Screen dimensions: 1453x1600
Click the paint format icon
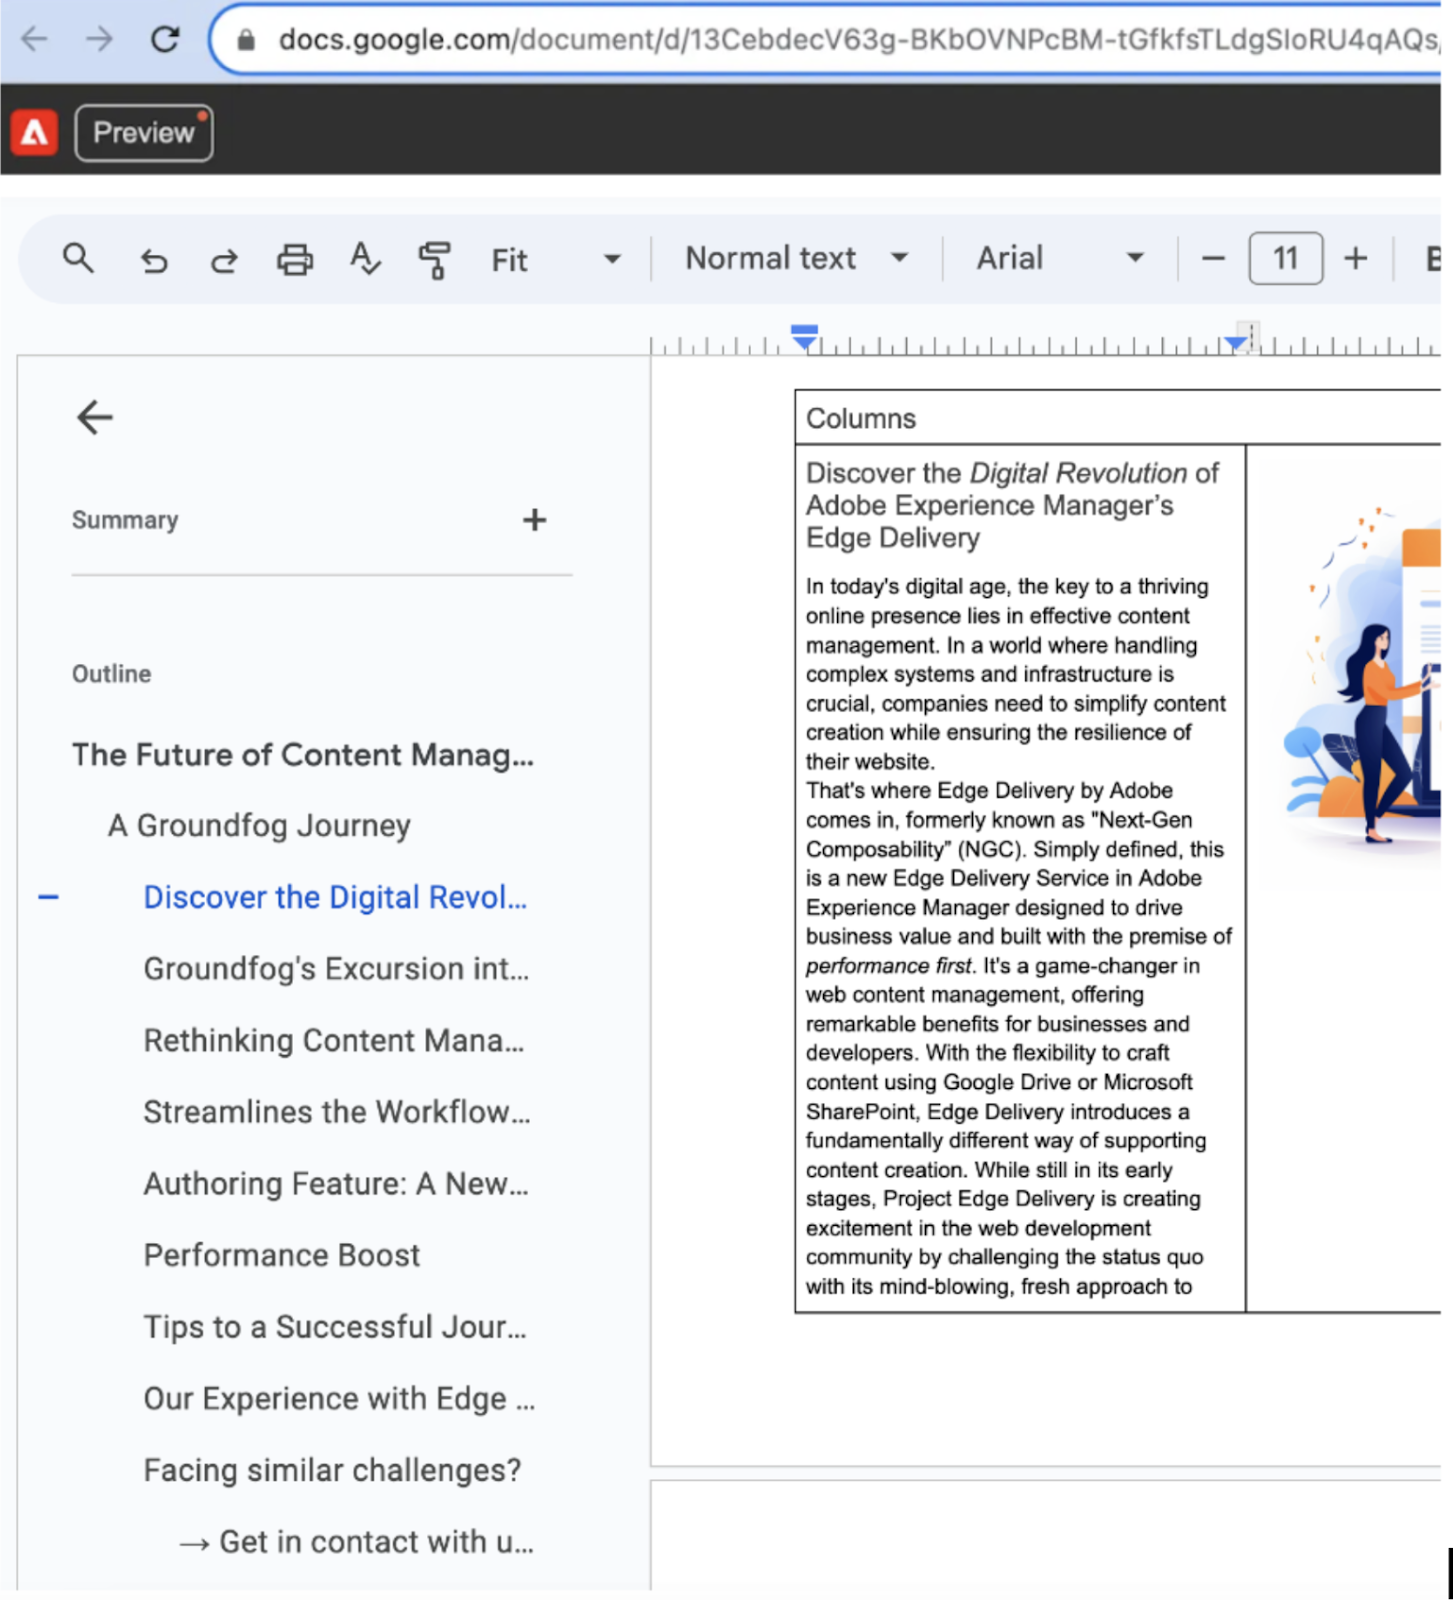coord(434,260)
